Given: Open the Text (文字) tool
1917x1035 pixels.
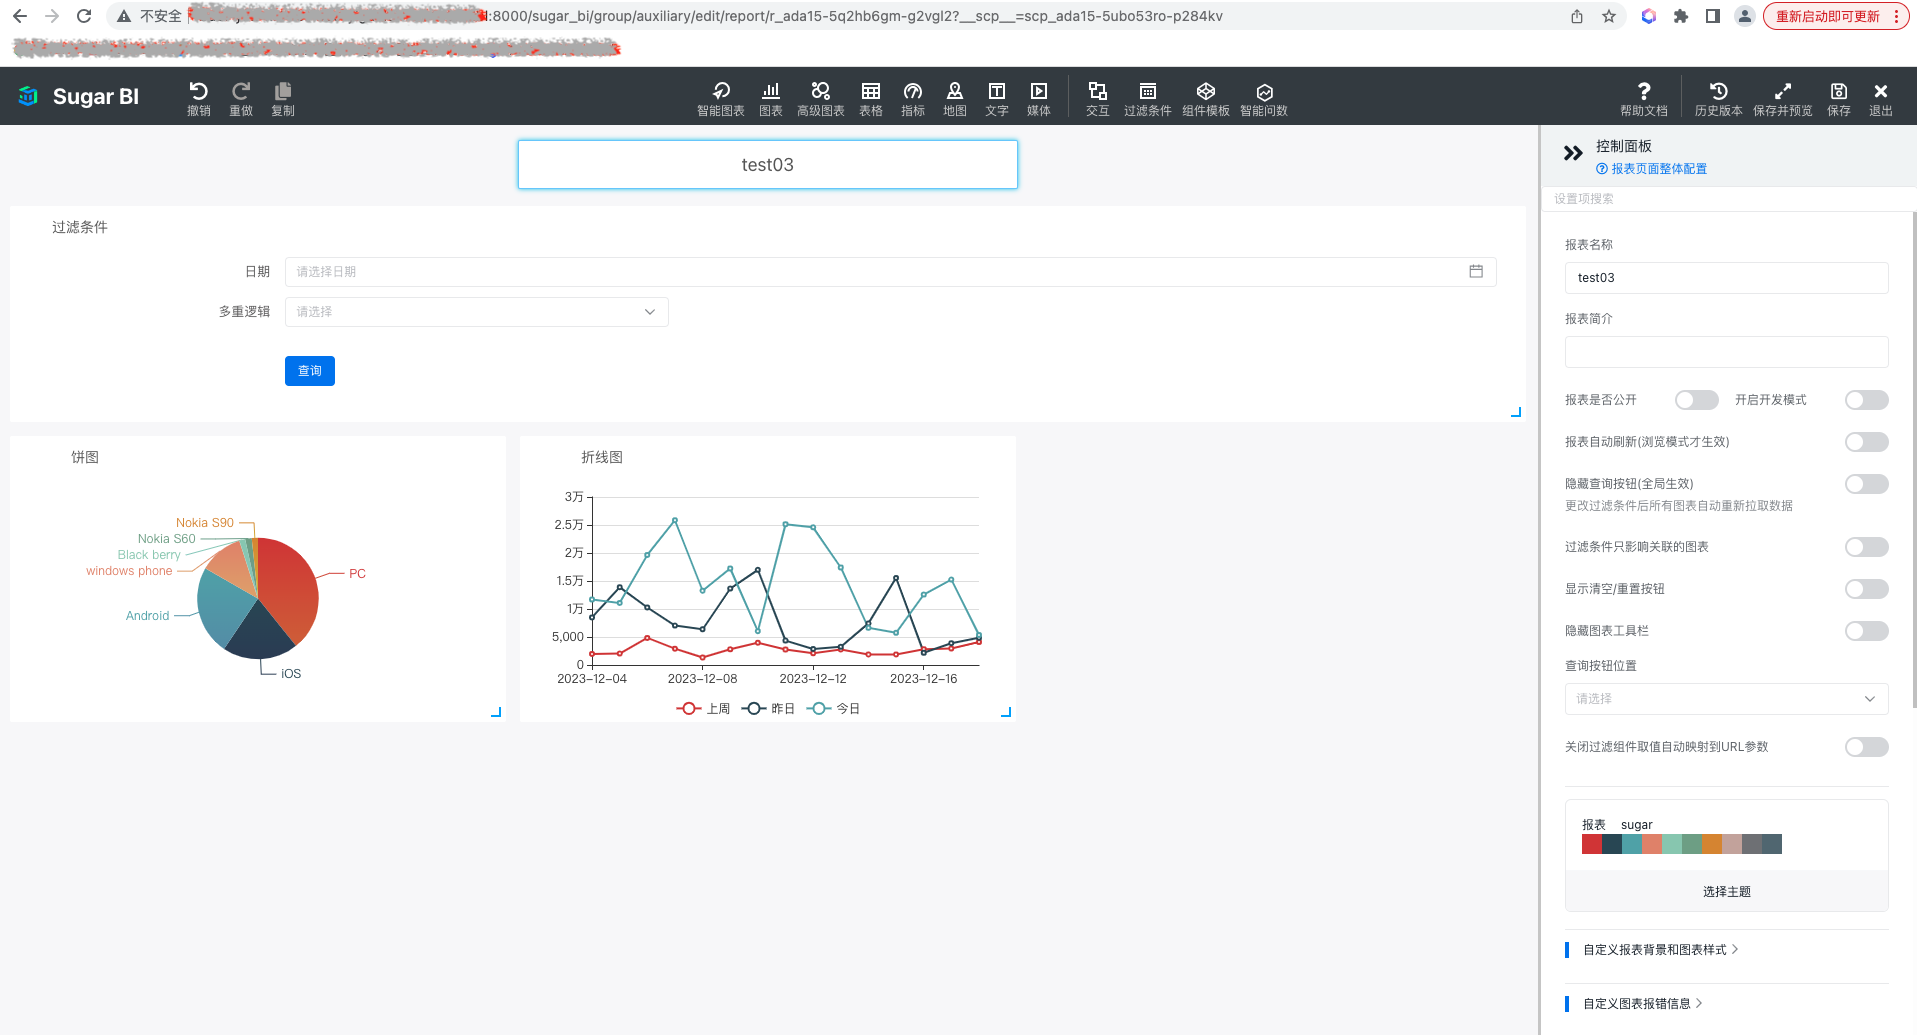Looking at the screenshot, I should point(997,98).
